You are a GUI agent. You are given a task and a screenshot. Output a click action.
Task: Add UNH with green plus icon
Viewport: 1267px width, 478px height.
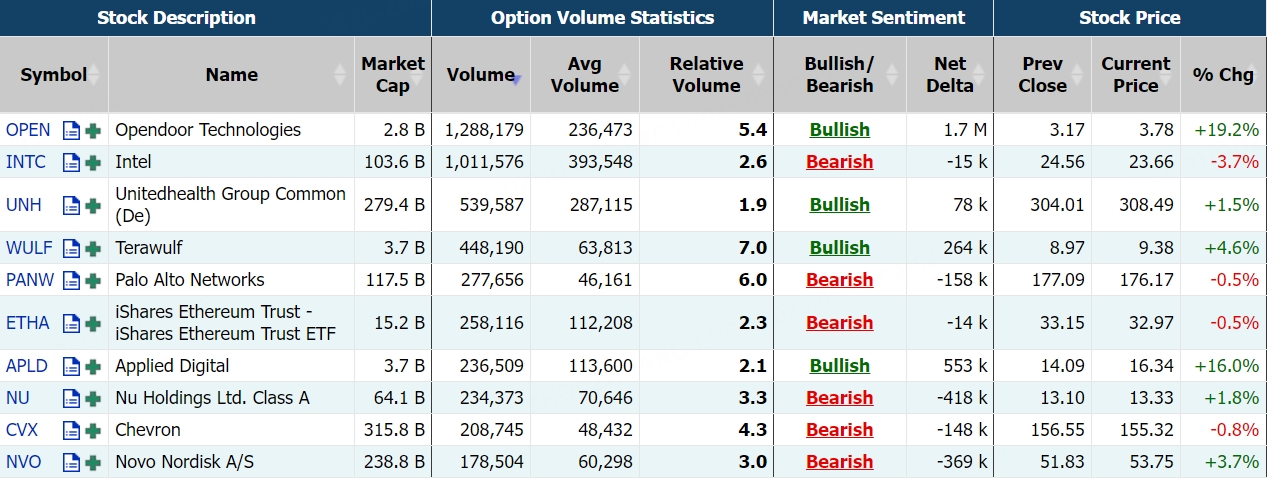click(x=93, y=205)
